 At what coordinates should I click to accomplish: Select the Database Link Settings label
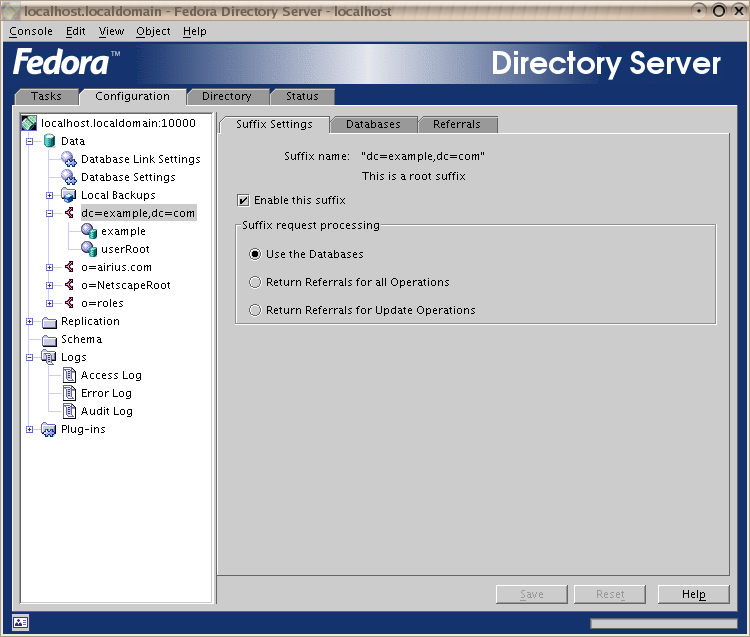tap(141, 159)
